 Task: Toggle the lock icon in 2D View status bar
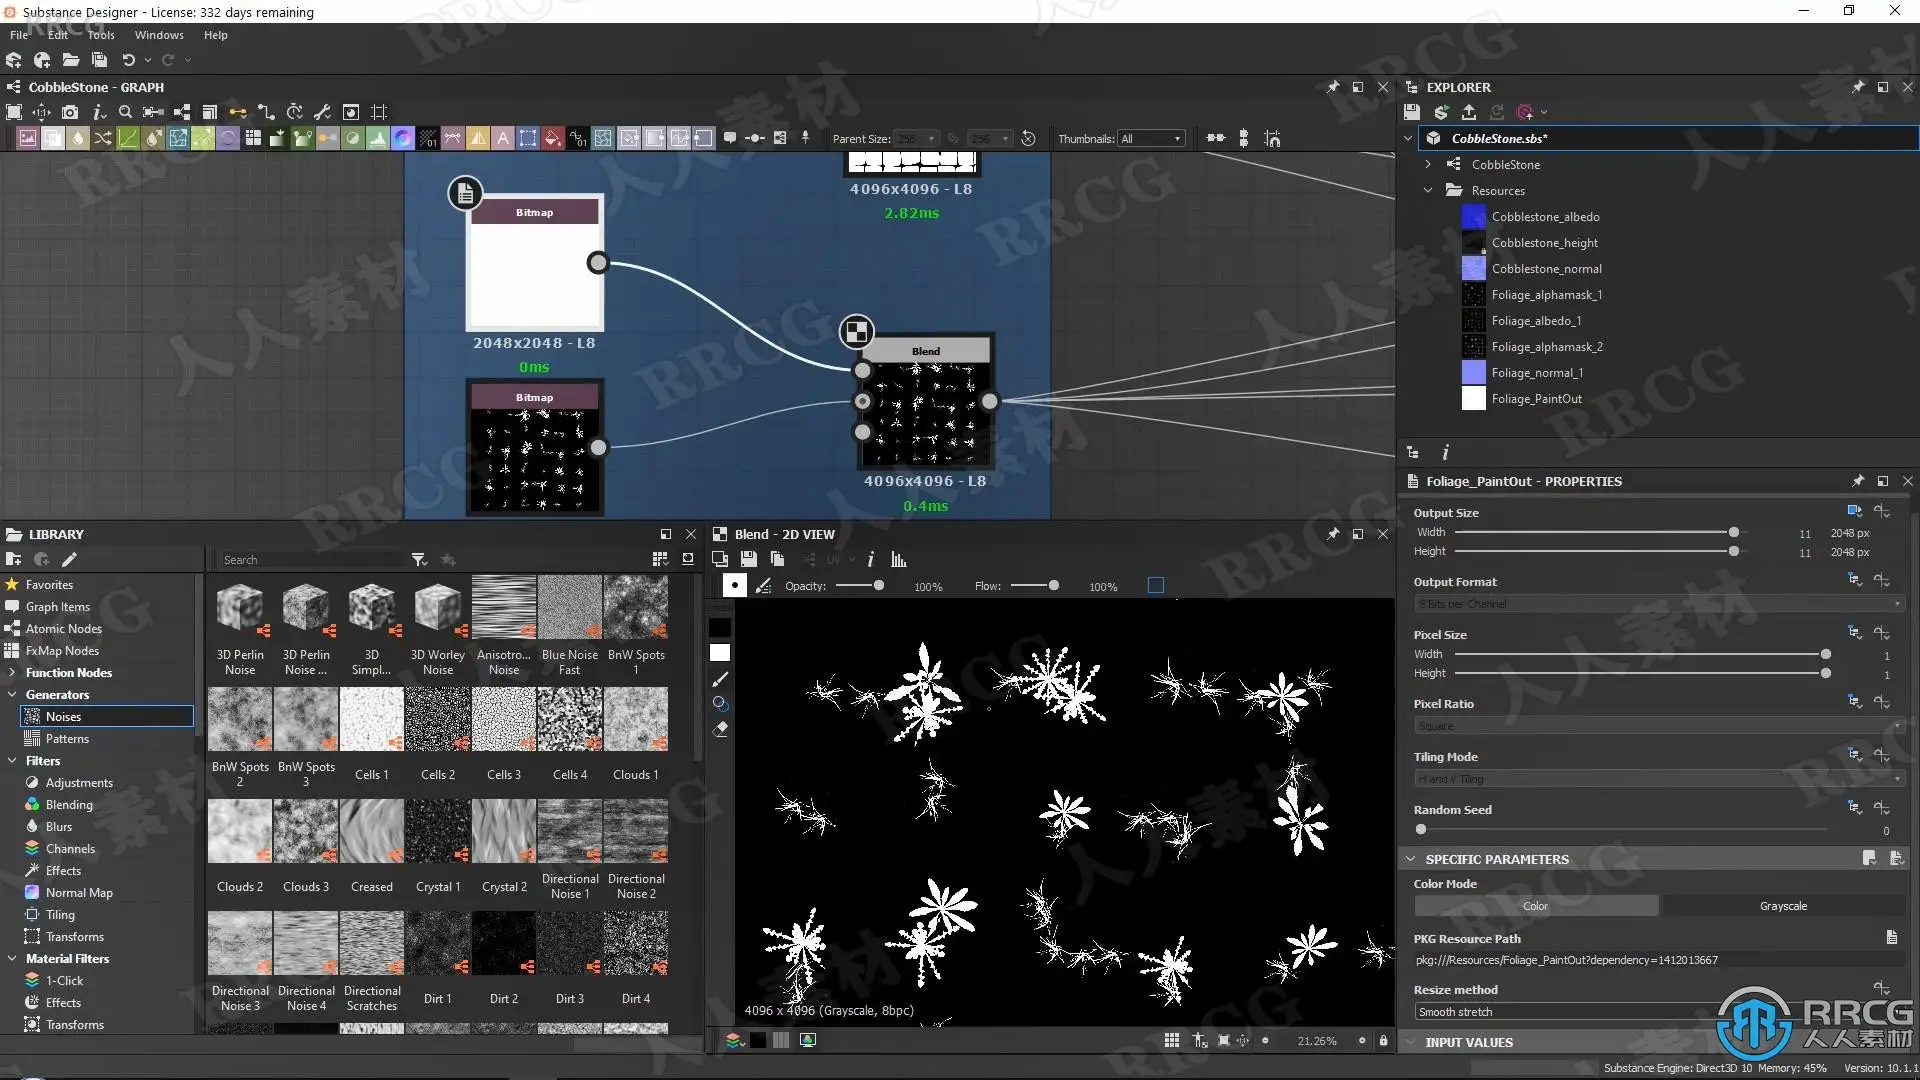[x=1383, y=1041]
